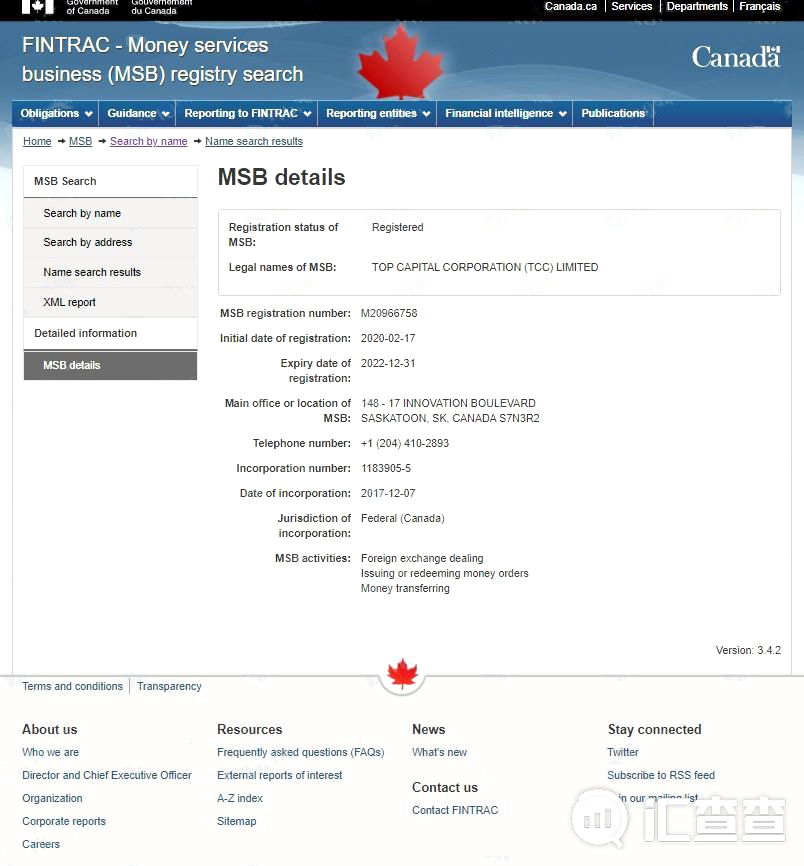Viewport: 804px width, 866px height.
Task: Expand the Financial intelligence menu
Action: 505,113
